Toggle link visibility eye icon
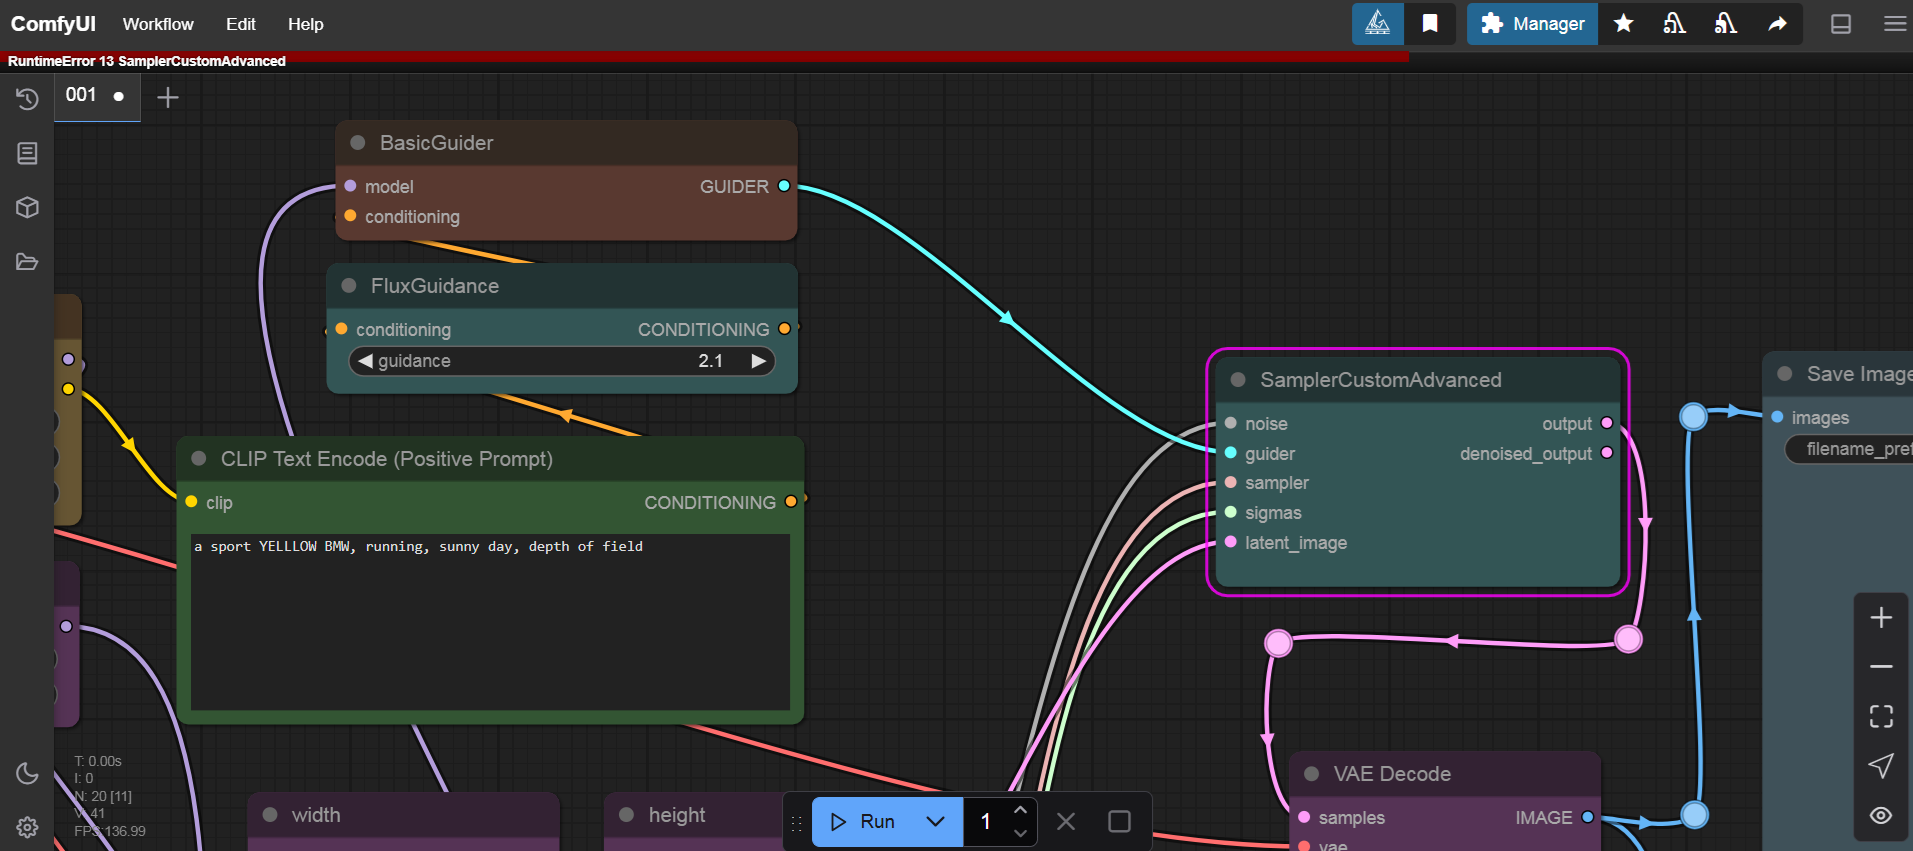Image resolution: width=1913 pixels, height=851 pixels. [x=1880, y=815]
